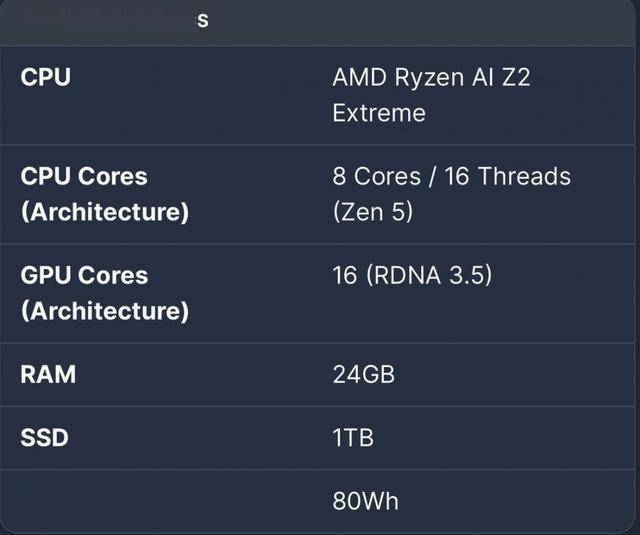Click (Architecture) beneath CPU Cores
The height and width of the screenshot is (535, 640).
(x=105, y=212)
